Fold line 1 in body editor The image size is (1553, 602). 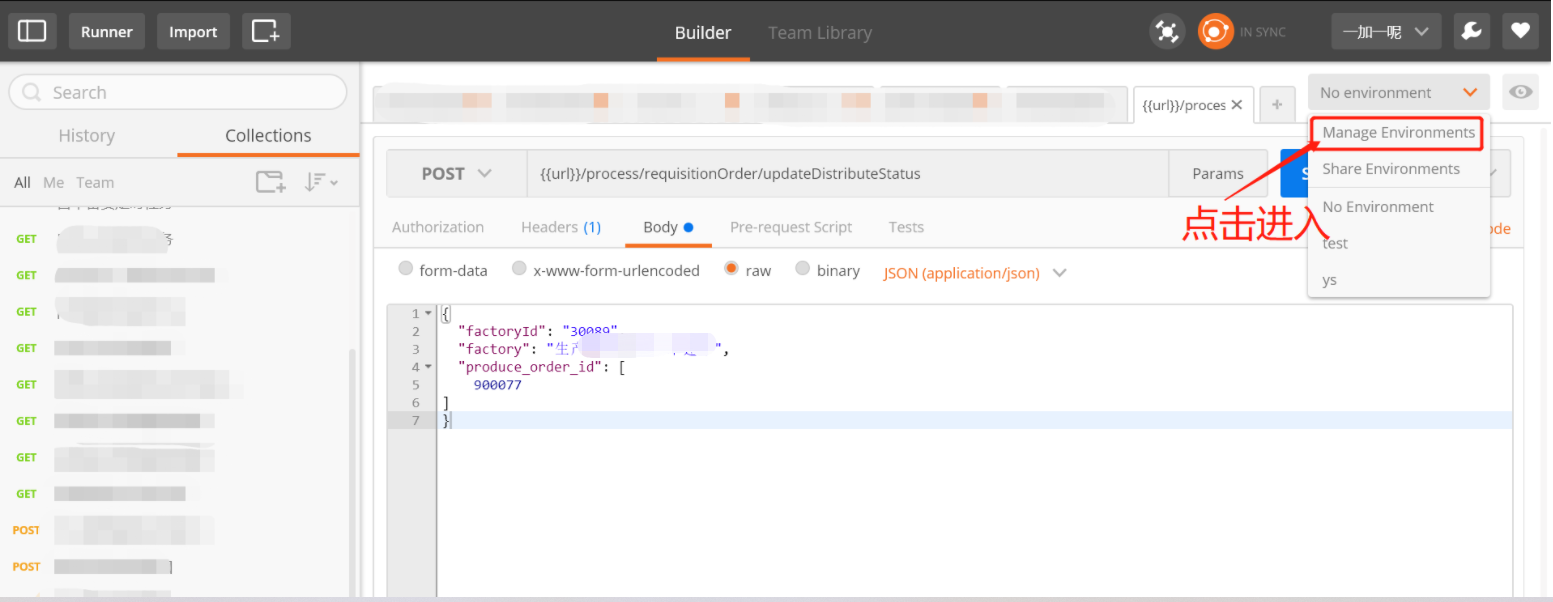click(428, 313)
